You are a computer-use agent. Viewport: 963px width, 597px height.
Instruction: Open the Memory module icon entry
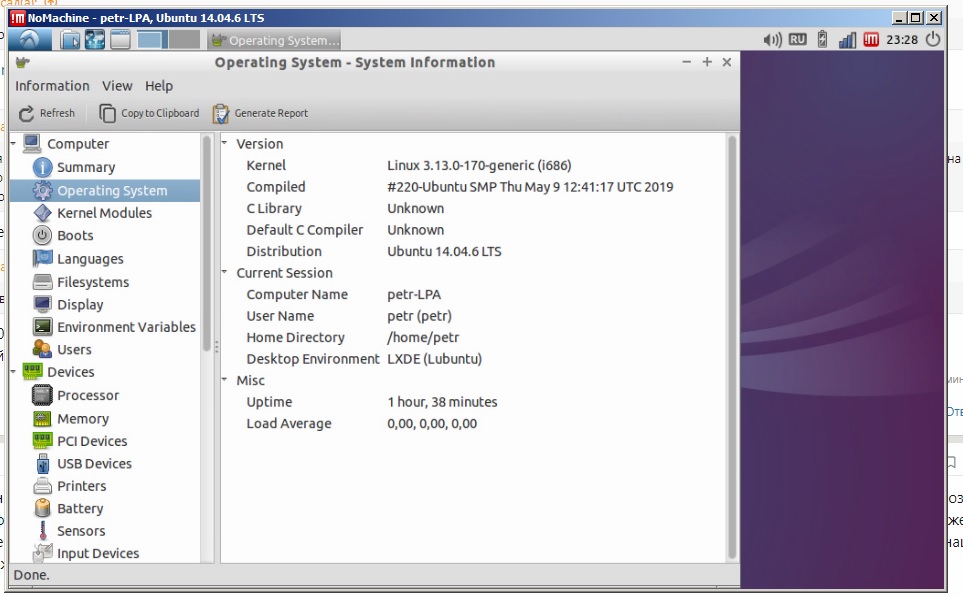(x=42, y=419)
